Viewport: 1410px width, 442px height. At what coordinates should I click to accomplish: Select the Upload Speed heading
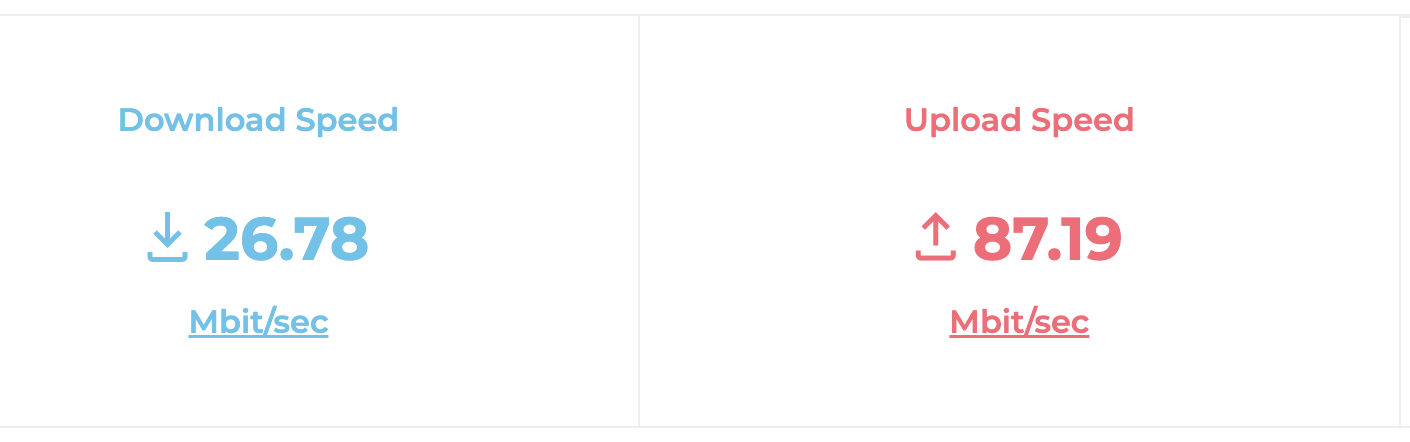[x=1019, y=121]
